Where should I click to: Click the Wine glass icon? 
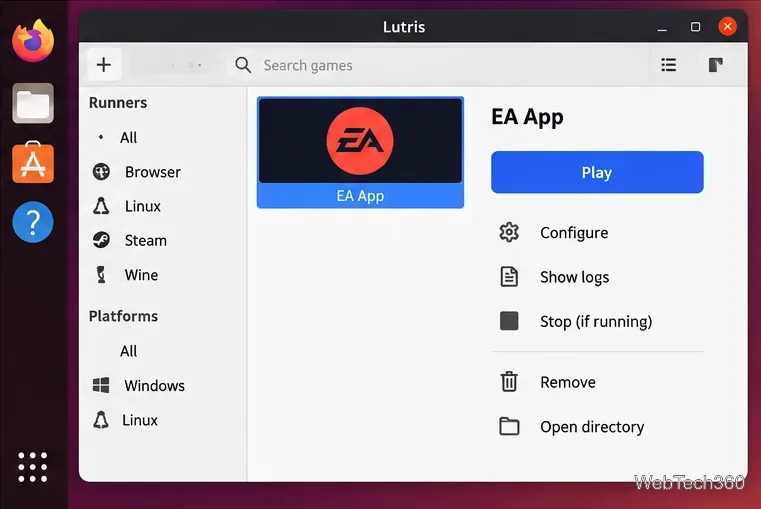pyautogui.click(x=101, y=275)
